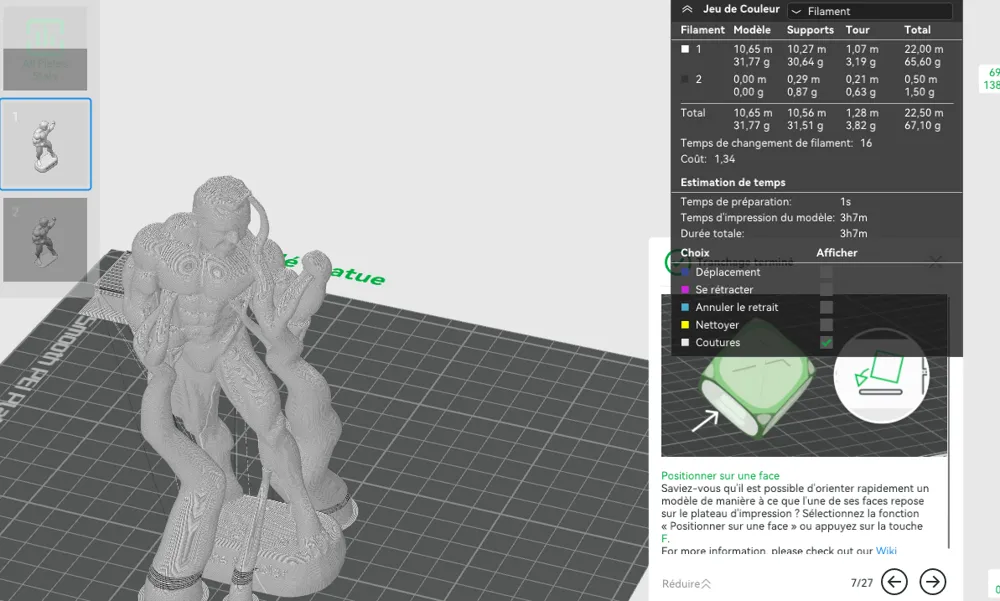Click the blue Déplacement color swatch

685,272
